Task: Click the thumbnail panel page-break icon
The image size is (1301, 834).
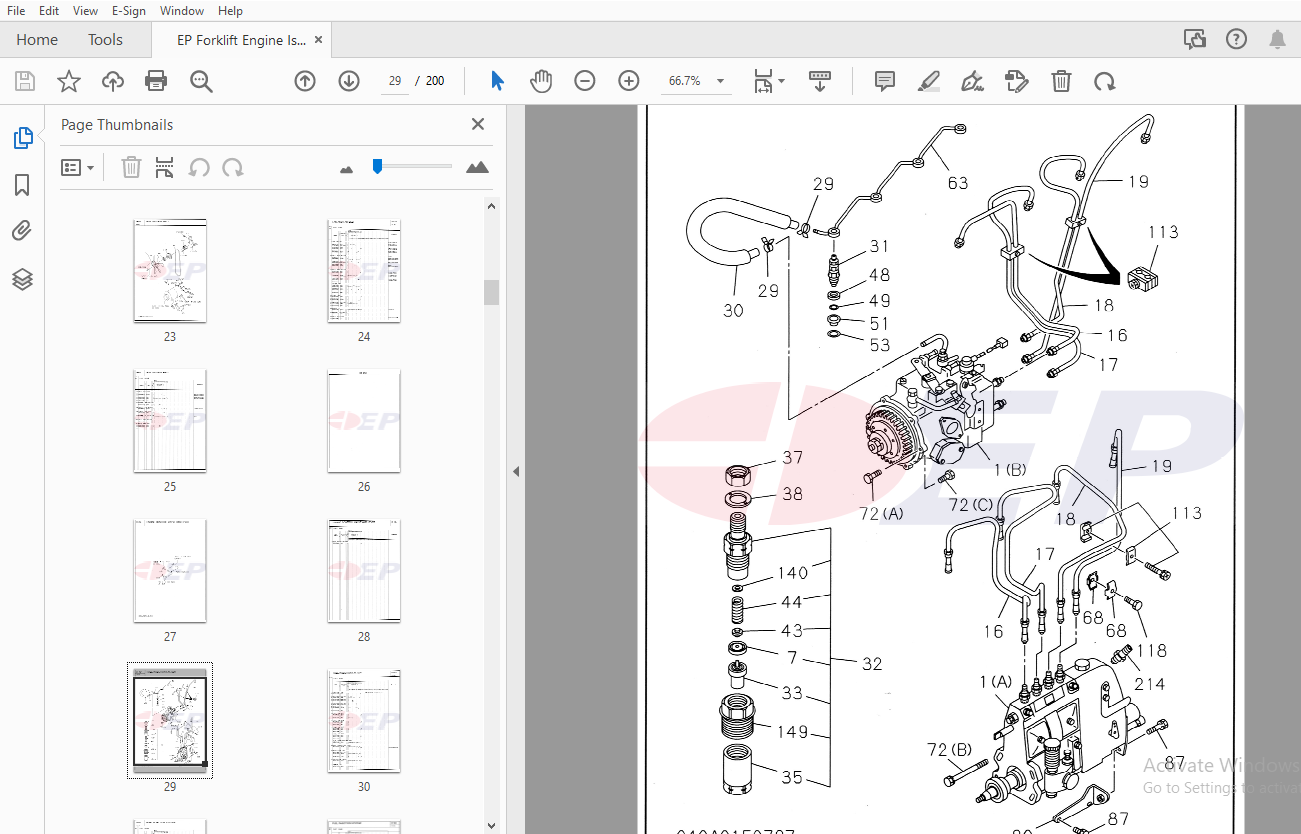Action: click(x=164, y=167)
